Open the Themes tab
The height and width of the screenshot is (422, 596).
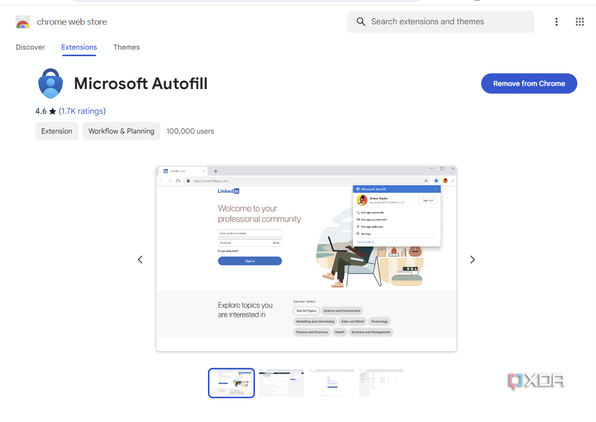127,47
